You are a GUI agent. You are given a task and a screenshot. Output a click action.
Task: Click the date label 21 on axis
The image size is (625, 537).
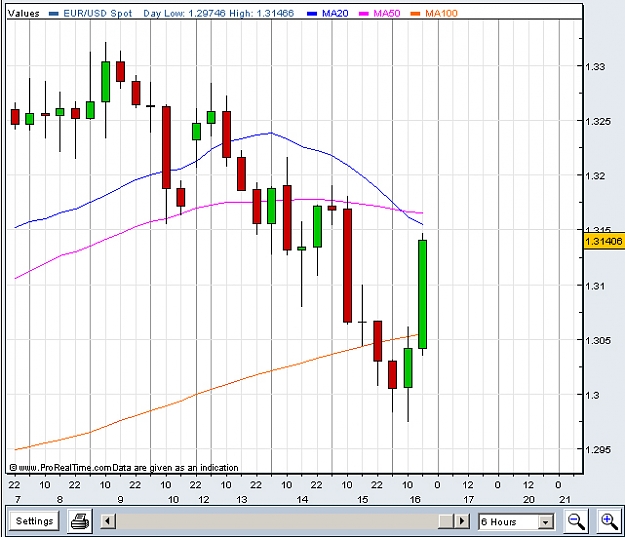[x=565, y=500]
